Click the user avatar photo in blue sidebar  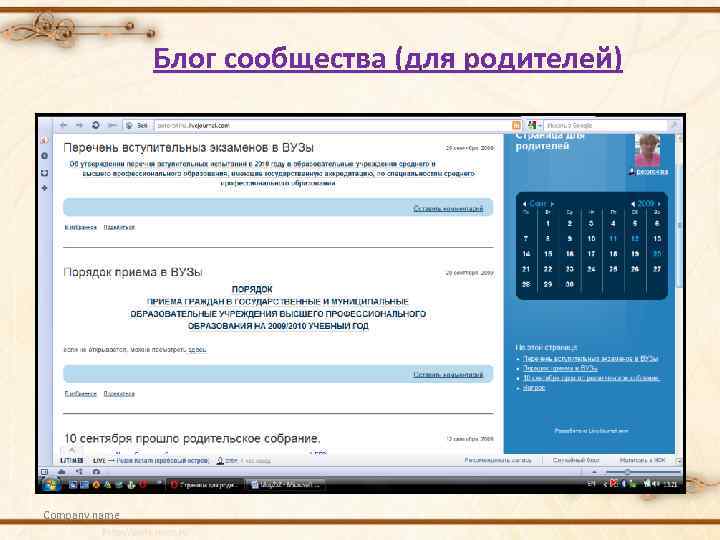coord(647,150)
